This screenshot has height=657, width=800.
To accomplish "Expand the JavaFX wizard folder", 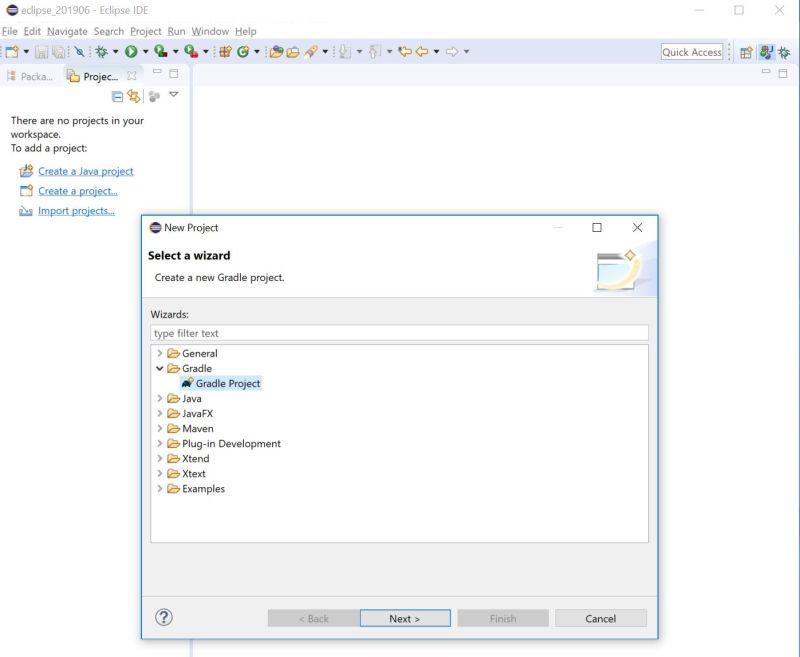I will coord(160,413).
